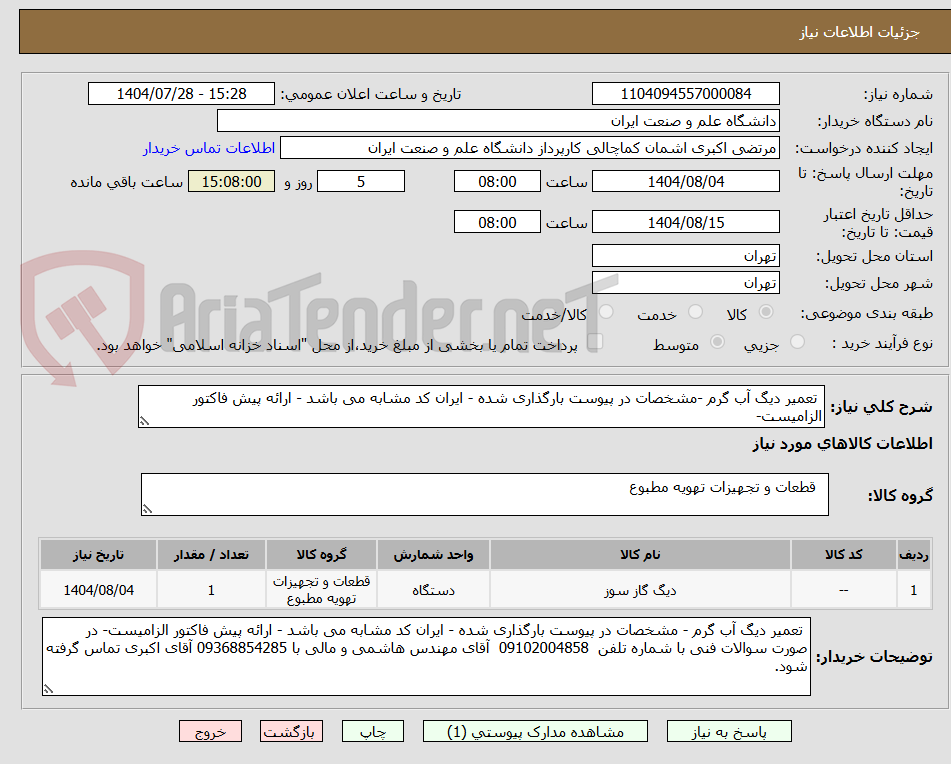This screenshot has height=764, width=951.
Task: Select the کالا/خدمت classification option
Action: [608, 311]
